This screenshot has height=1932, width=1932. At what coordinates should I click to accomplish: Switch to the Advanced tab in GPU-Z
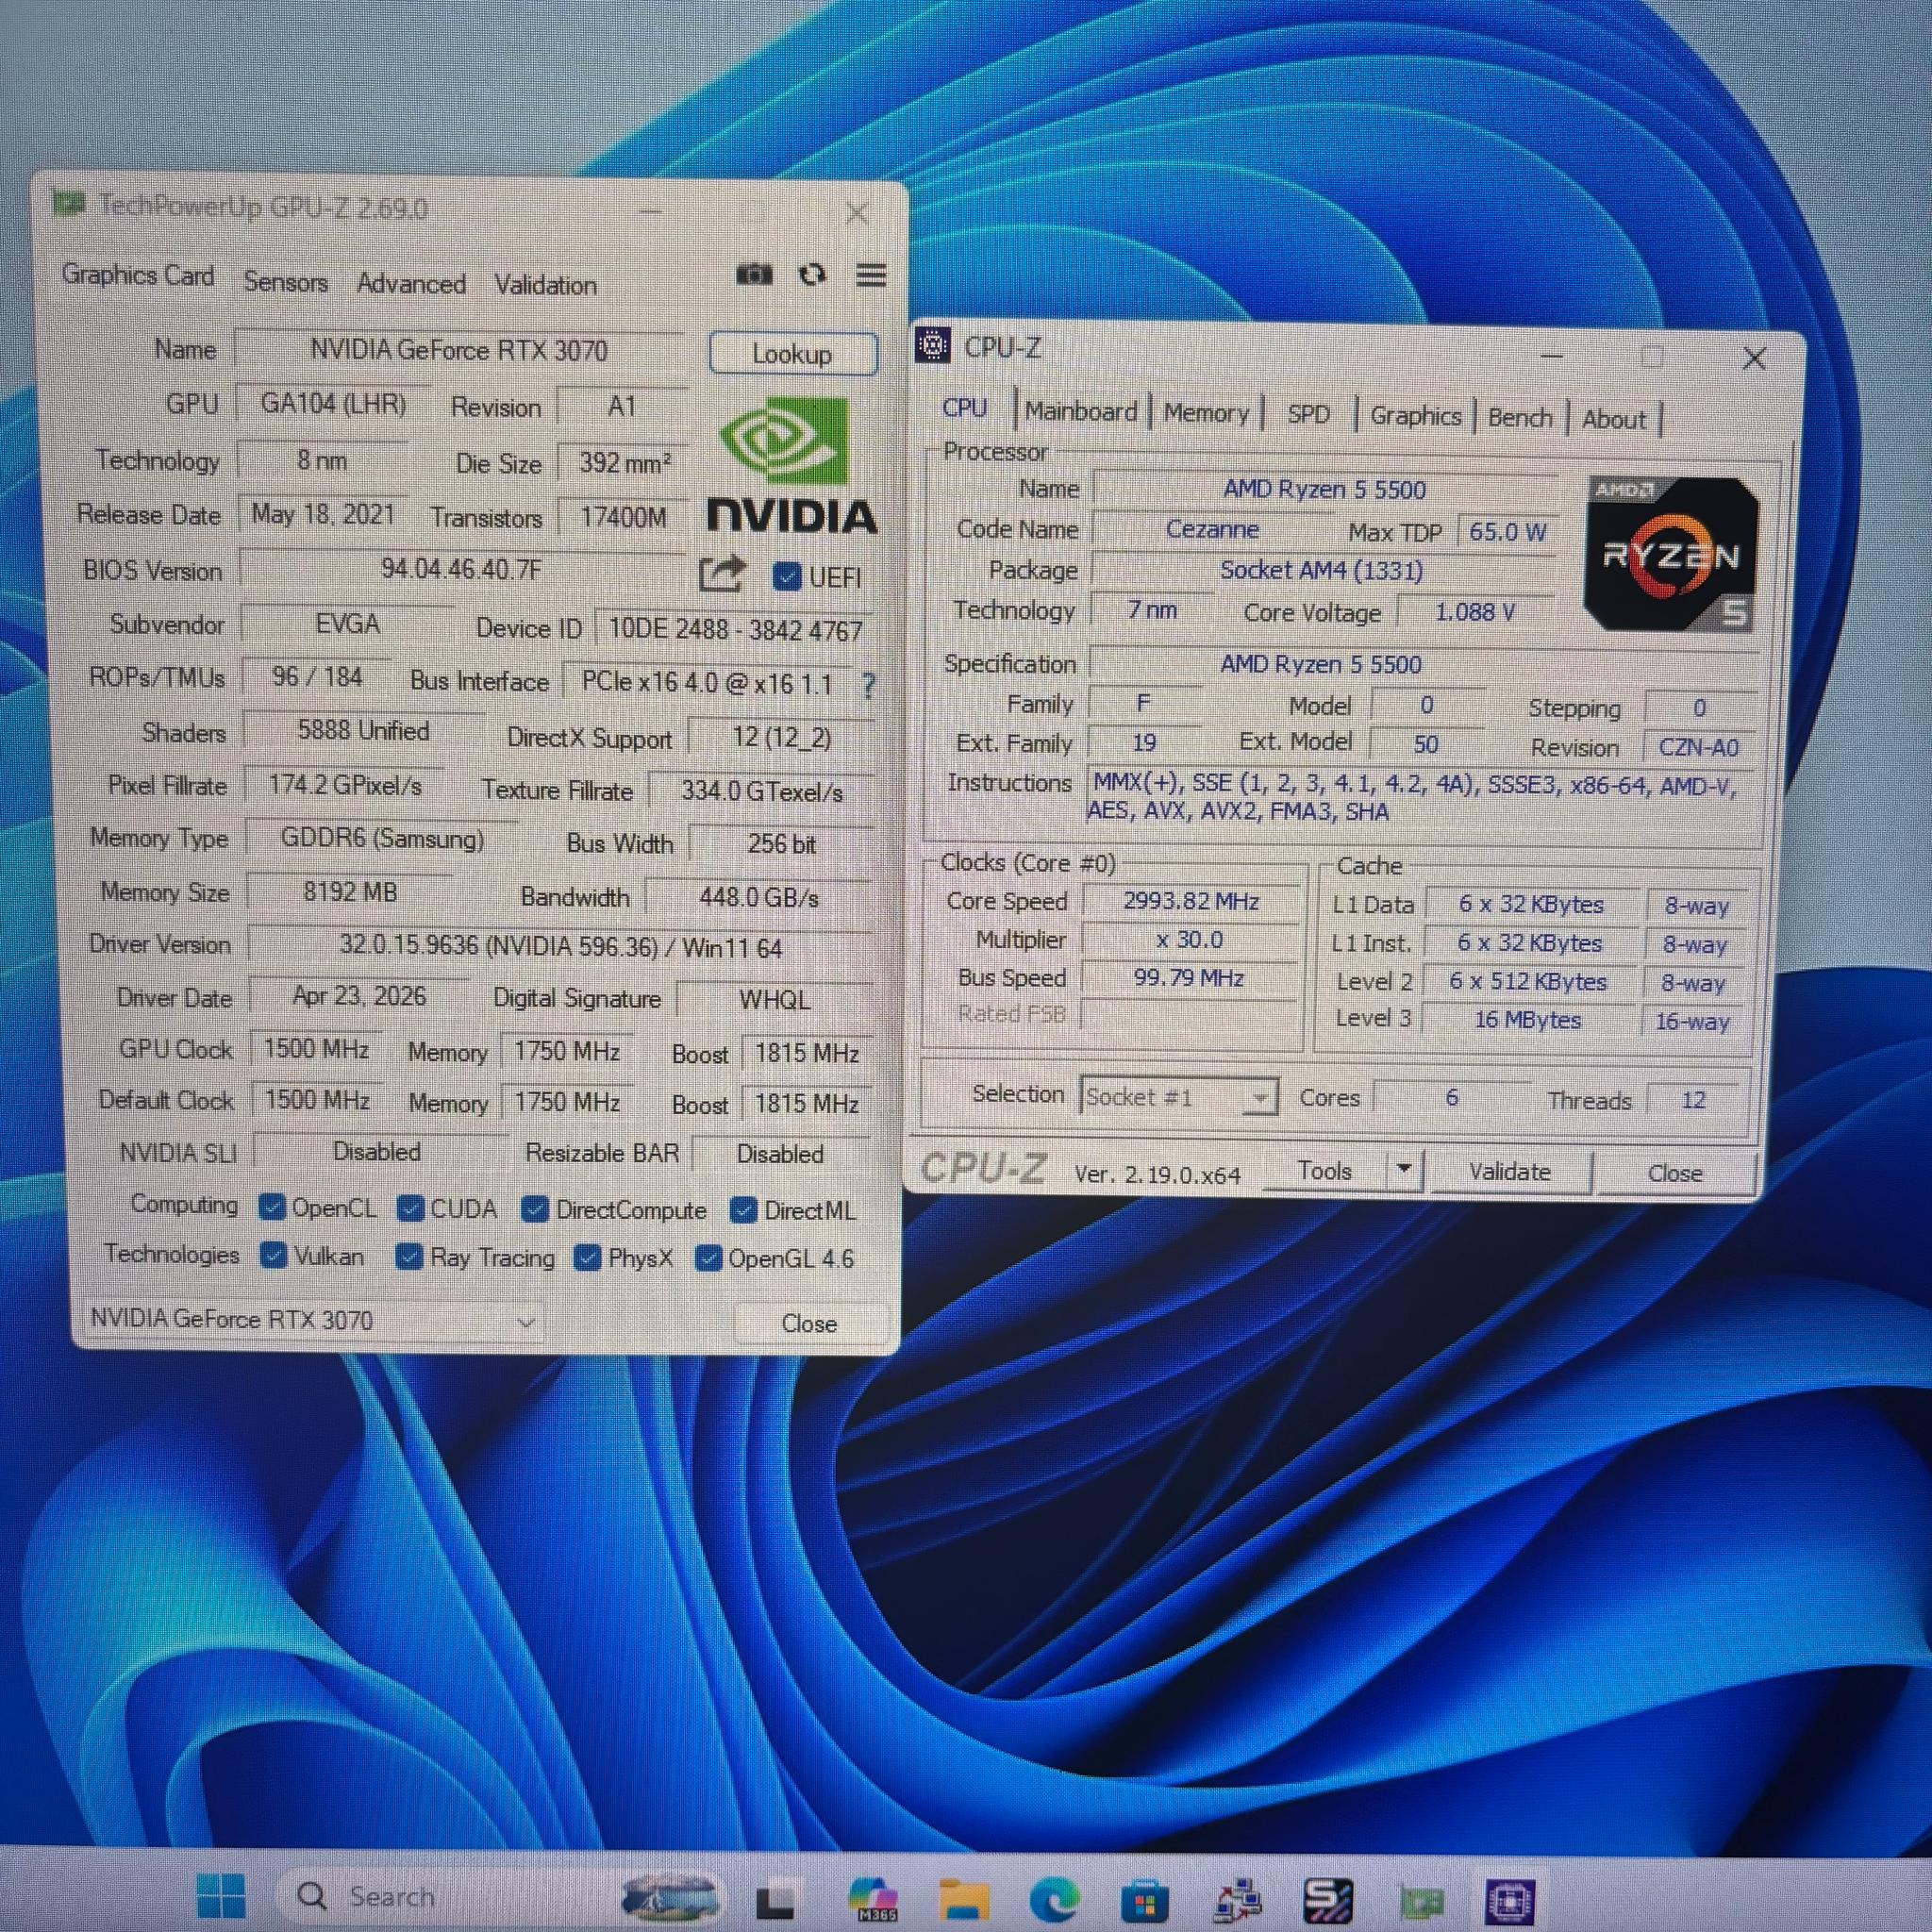click(411, 284)
